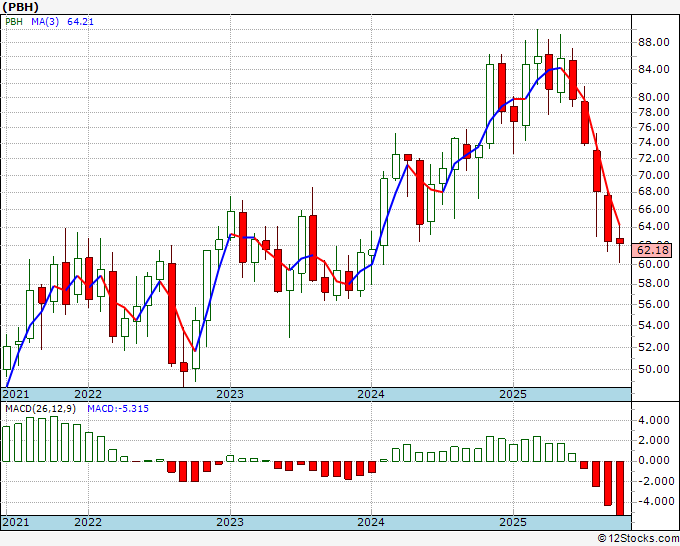Click the 64.00 price axis label
This screenshot has width=680, height=546.
pyautogui.click(x=653, y=227)
